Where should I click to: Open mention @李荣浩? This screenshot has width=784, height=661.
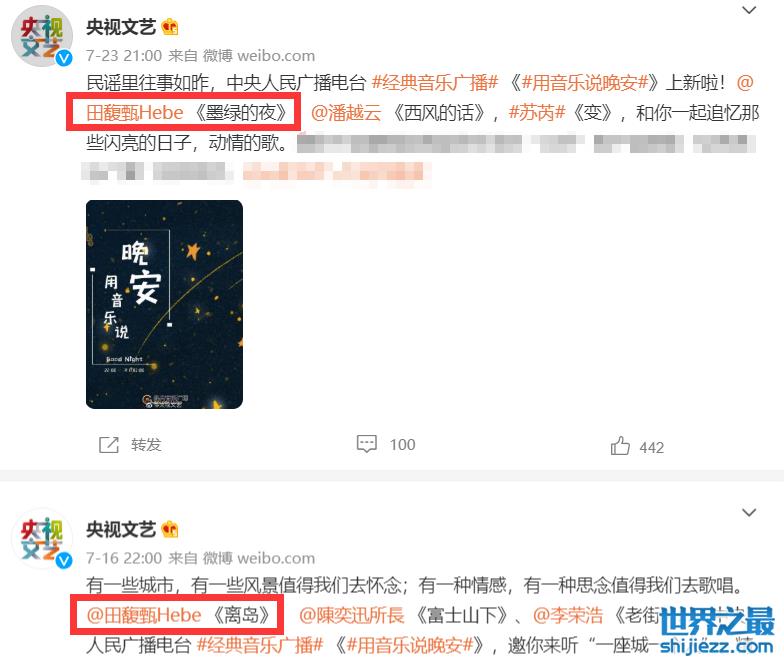coord(568,615)
